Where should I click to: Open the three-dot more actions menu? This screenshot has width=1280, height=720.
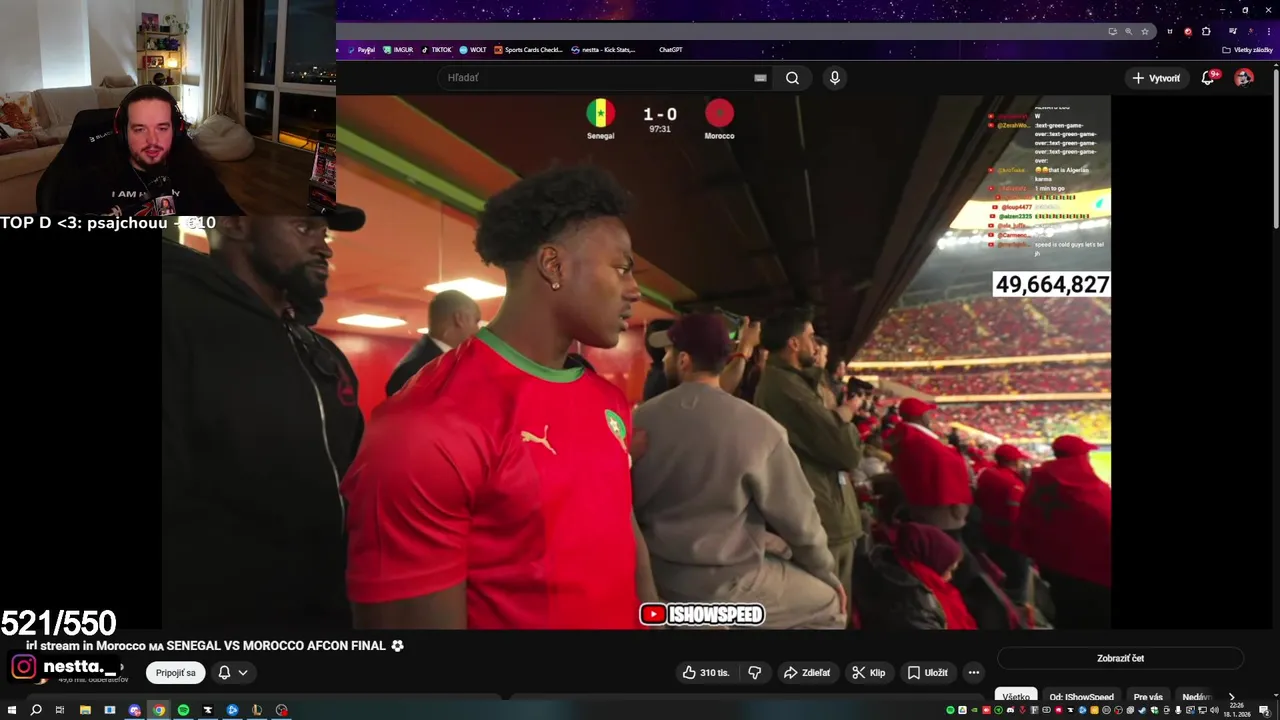974,673
